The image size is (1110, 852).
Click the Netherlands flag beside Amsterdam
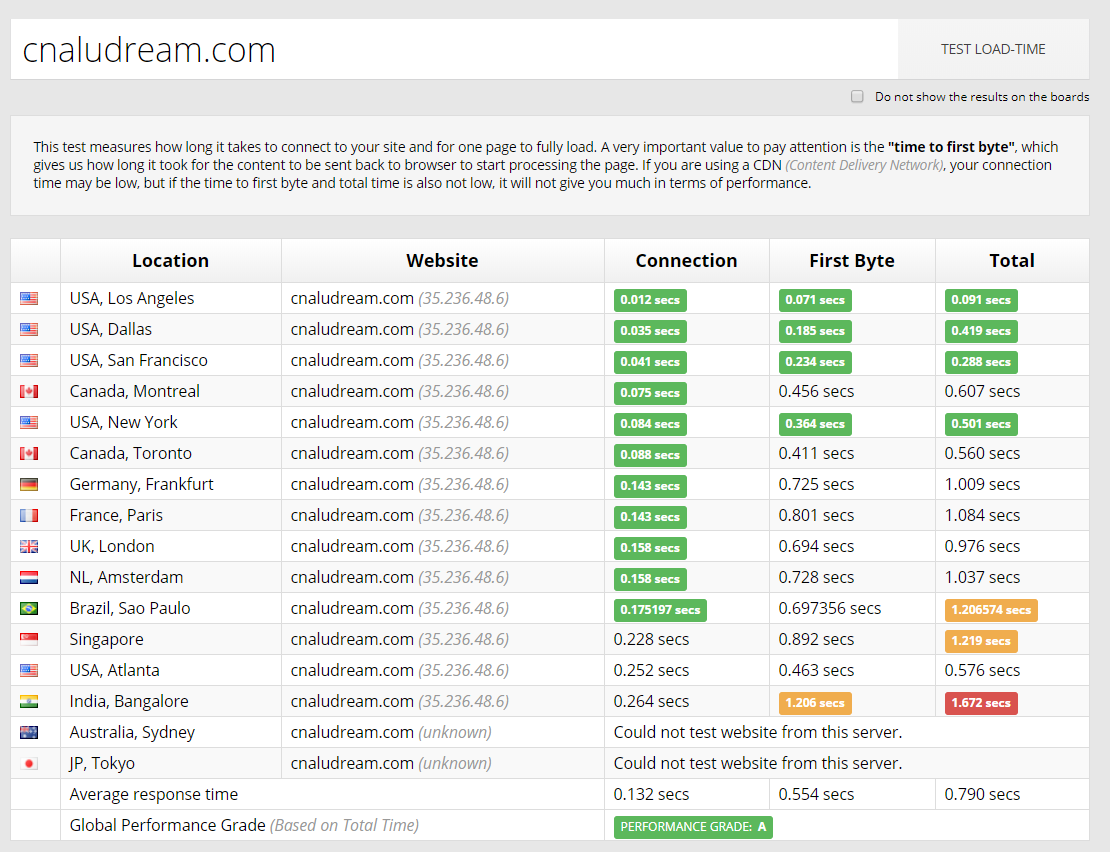pos(29,577)
